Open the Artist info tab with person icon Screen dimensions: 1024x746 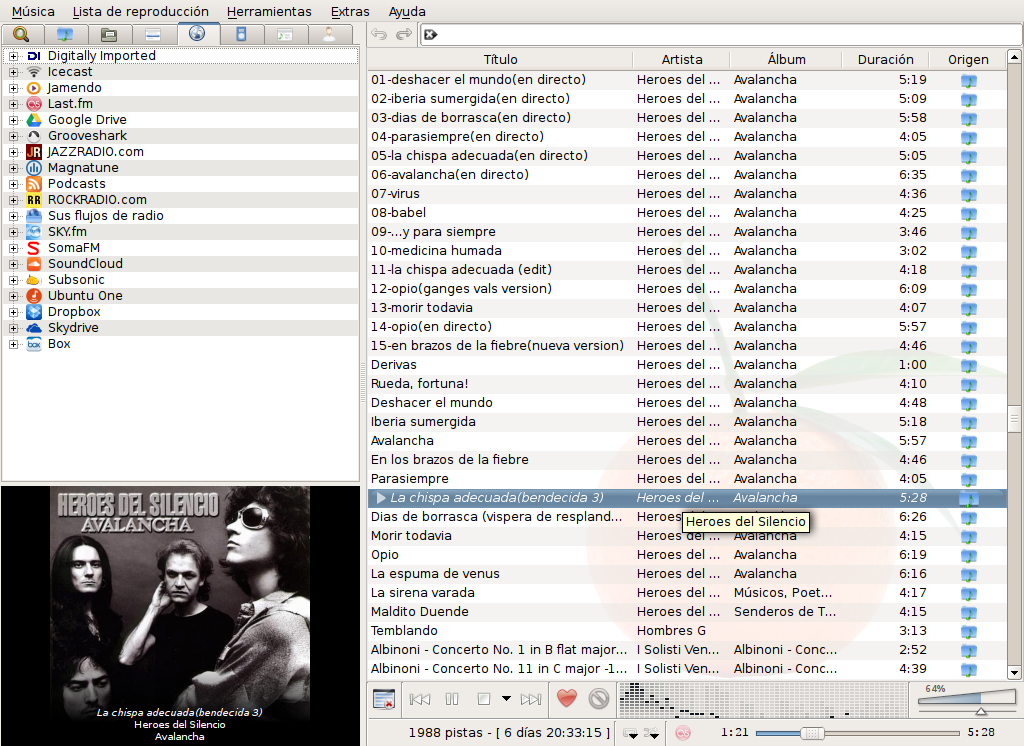point(329,34)
